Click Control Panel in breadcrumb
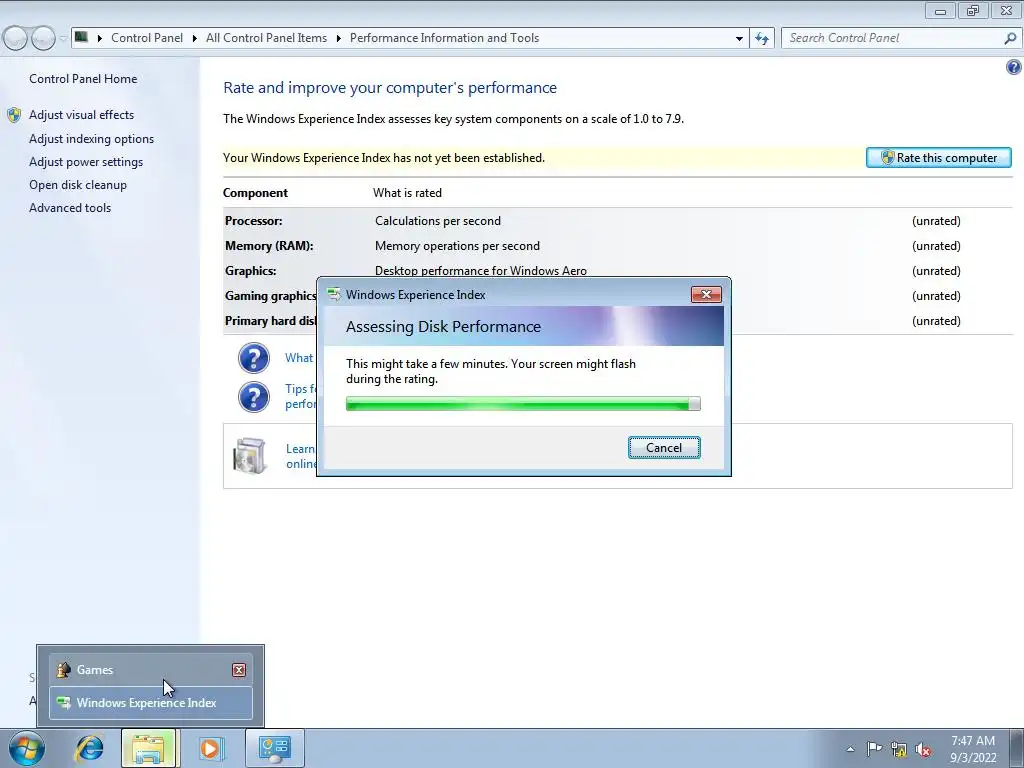 [147, 38]
